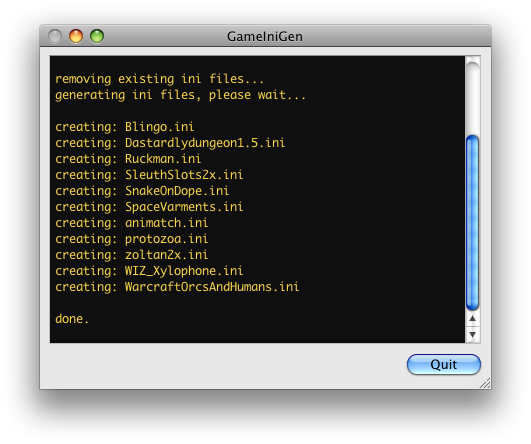Click the 'done.' text in the log
The image size is (531, 444).
coord(72,319)
